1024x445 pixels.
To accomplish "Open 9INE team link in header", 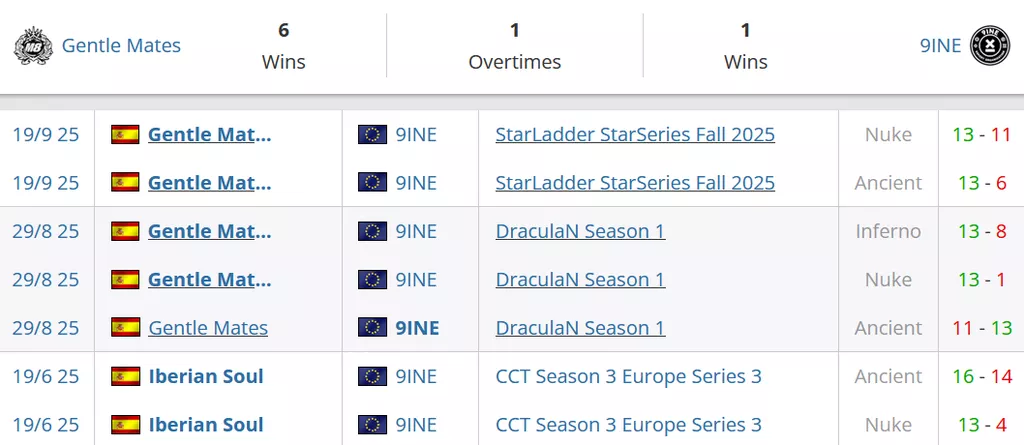I will [x=940, y=46].
